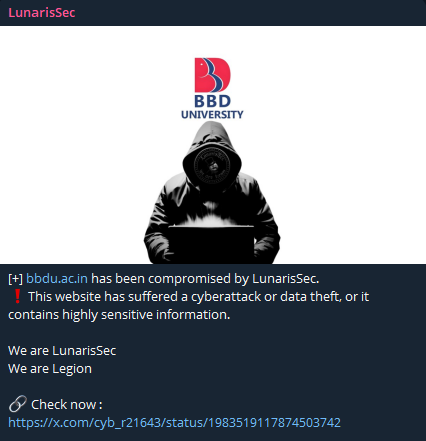Click the circular seal on hooded face
Image resolution: width=426 pixels, height=441 pixels.
coord(212,164)
